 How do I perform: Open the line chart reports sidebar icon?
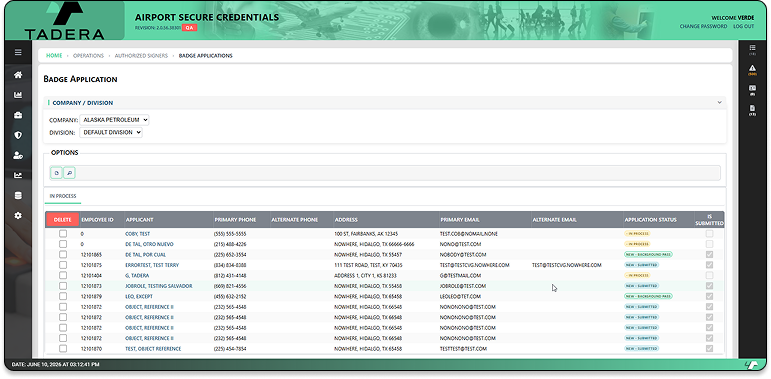(x=18, y=175)
